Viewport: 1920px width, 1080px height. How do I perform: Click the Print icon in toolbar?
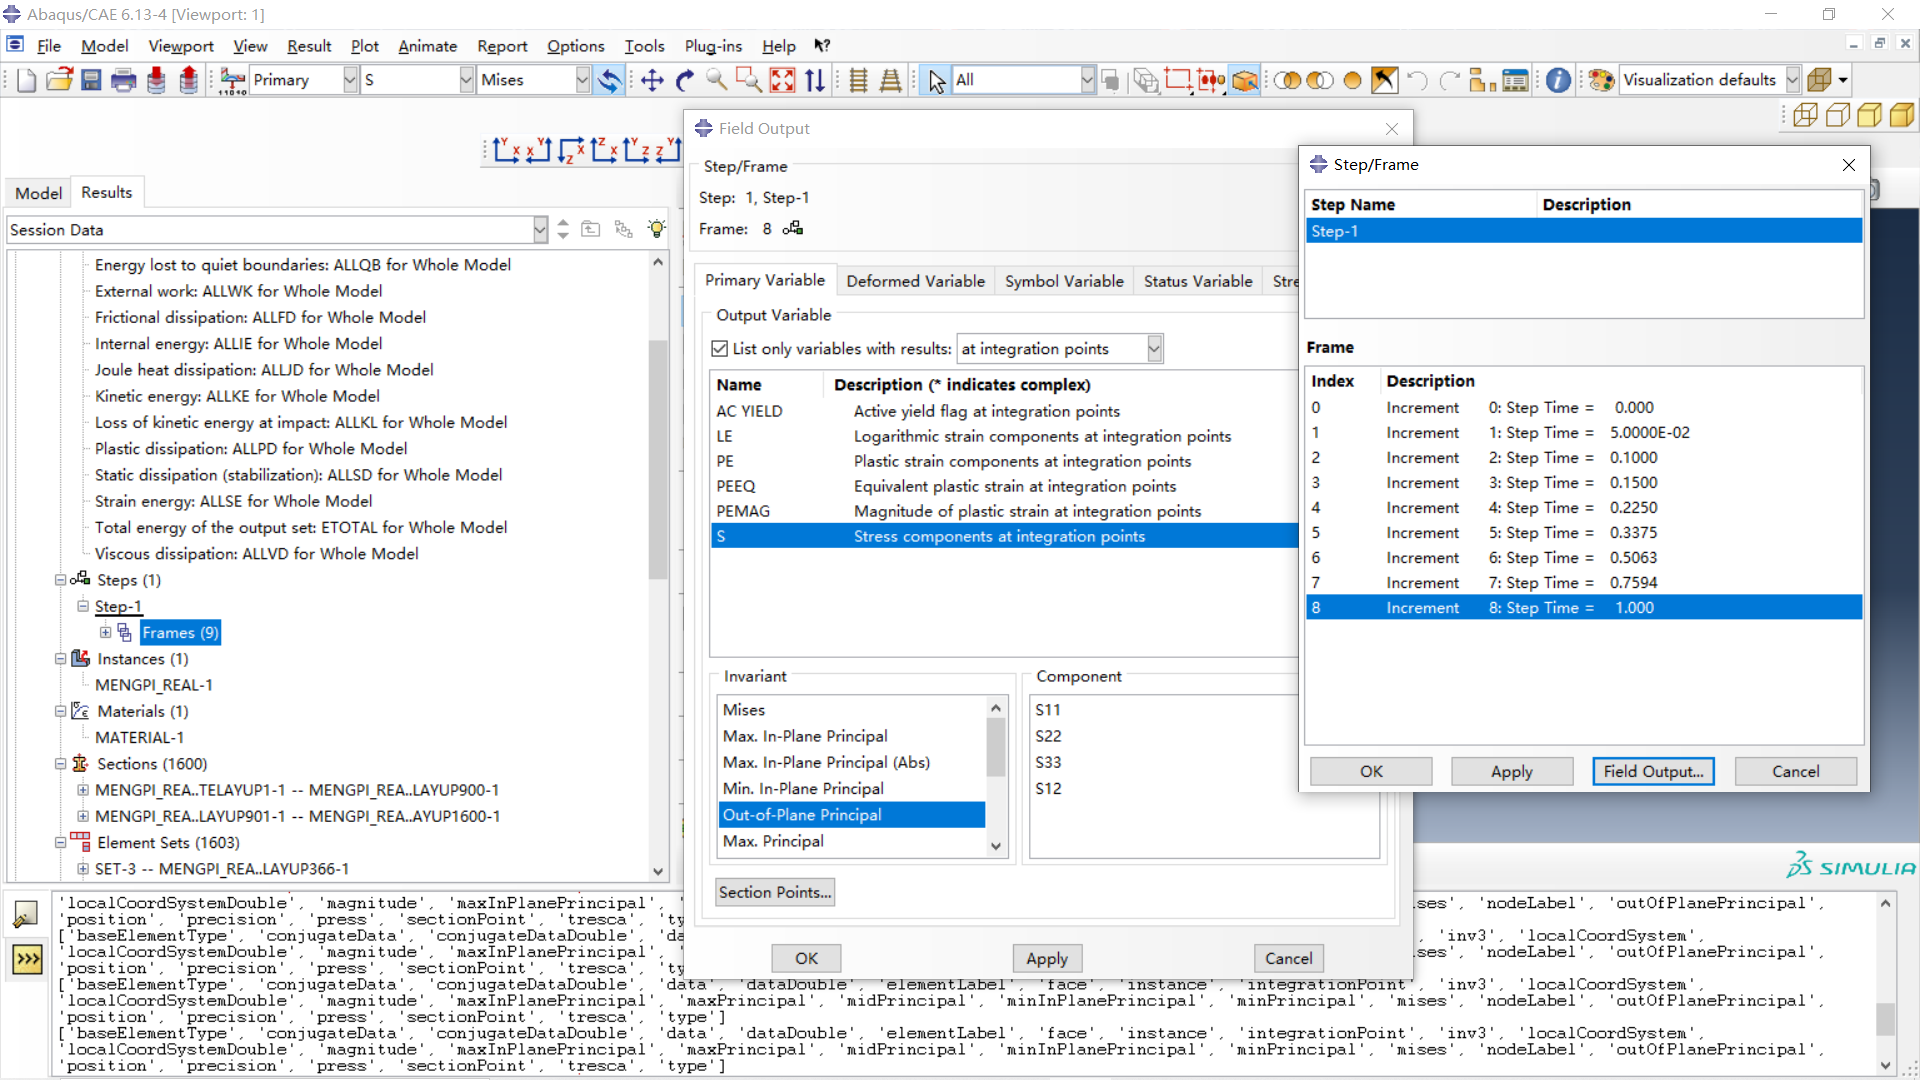[124, 80]
